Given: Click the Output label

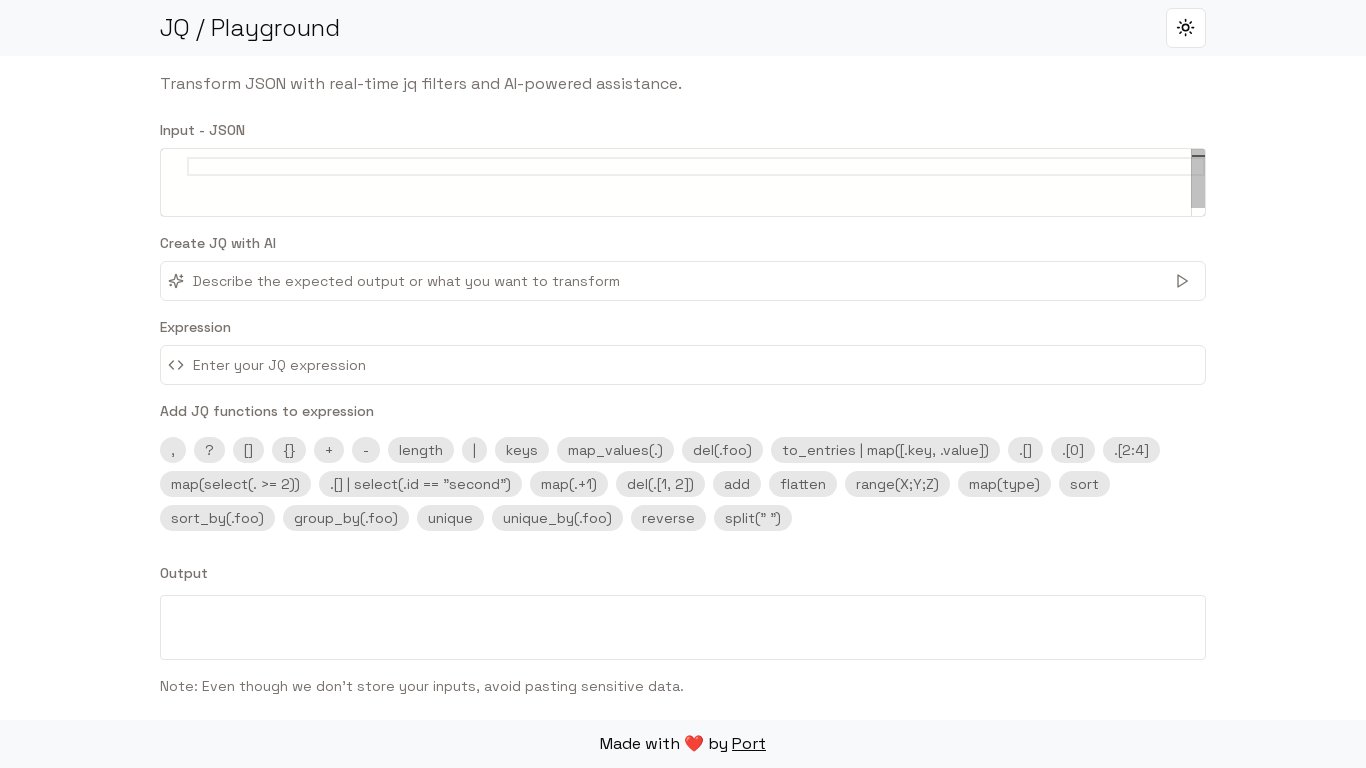Looking at the screenshot, I should pos(184,573).
